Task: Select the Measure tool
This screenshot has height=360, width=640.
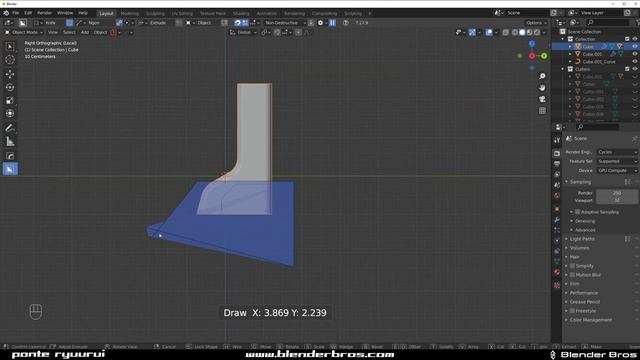Action: pos(10,142)
